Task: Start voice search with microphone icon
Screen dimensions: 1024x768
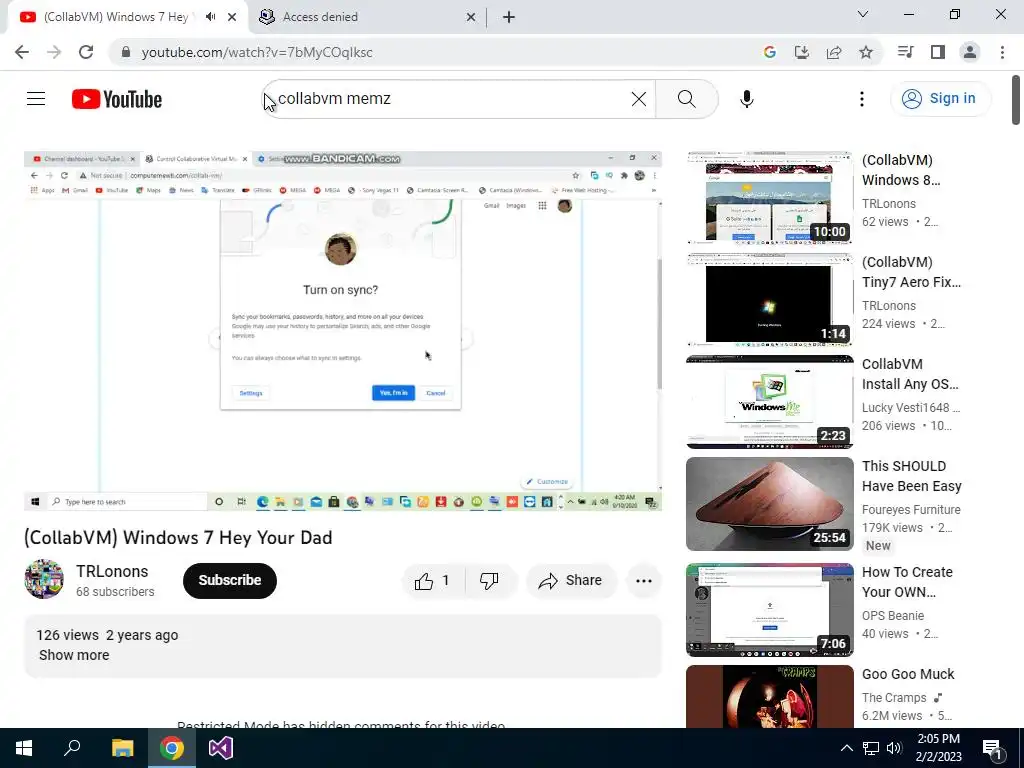Action: click(746, 99)
